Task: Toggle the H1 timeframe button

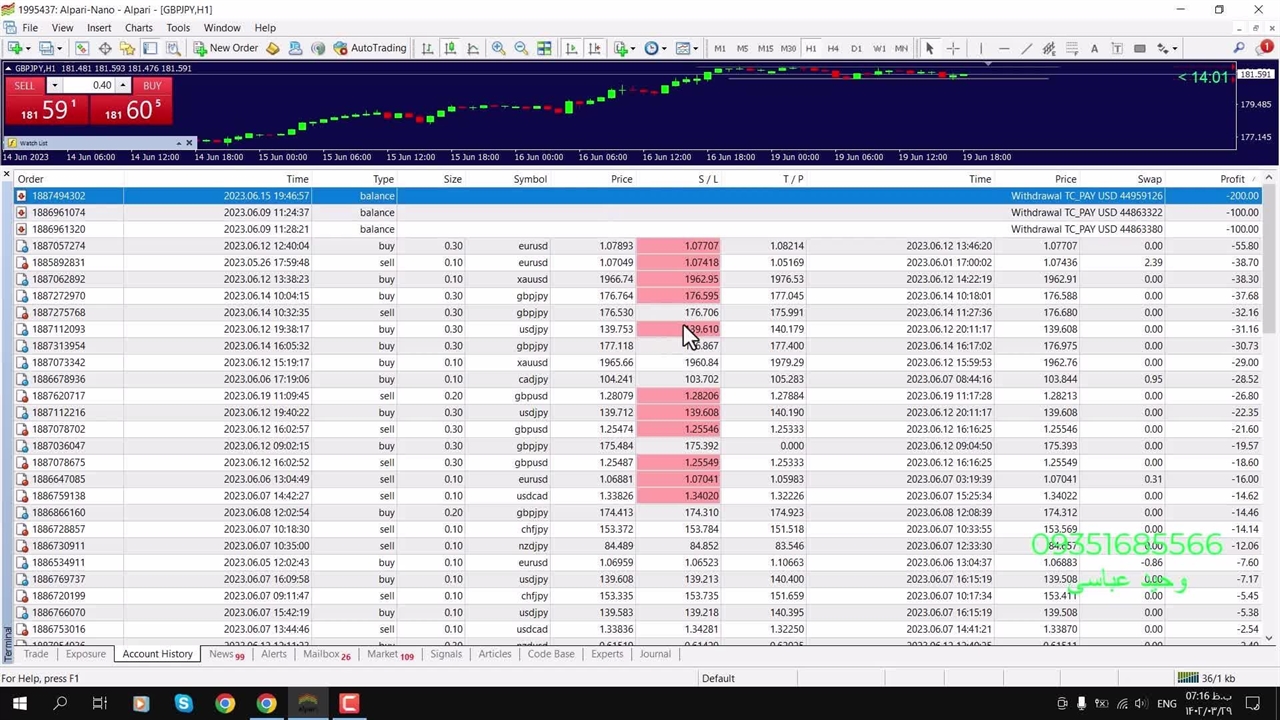Action: (811, 48)
